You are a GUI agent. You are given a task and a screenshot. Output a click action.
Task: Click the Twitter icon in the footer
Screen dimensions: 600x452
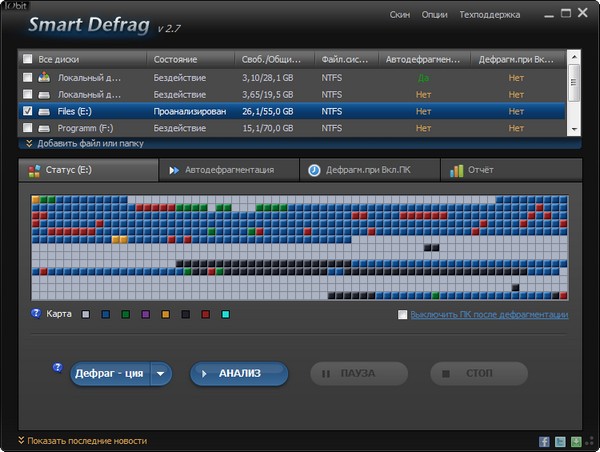tap(560, 441)
